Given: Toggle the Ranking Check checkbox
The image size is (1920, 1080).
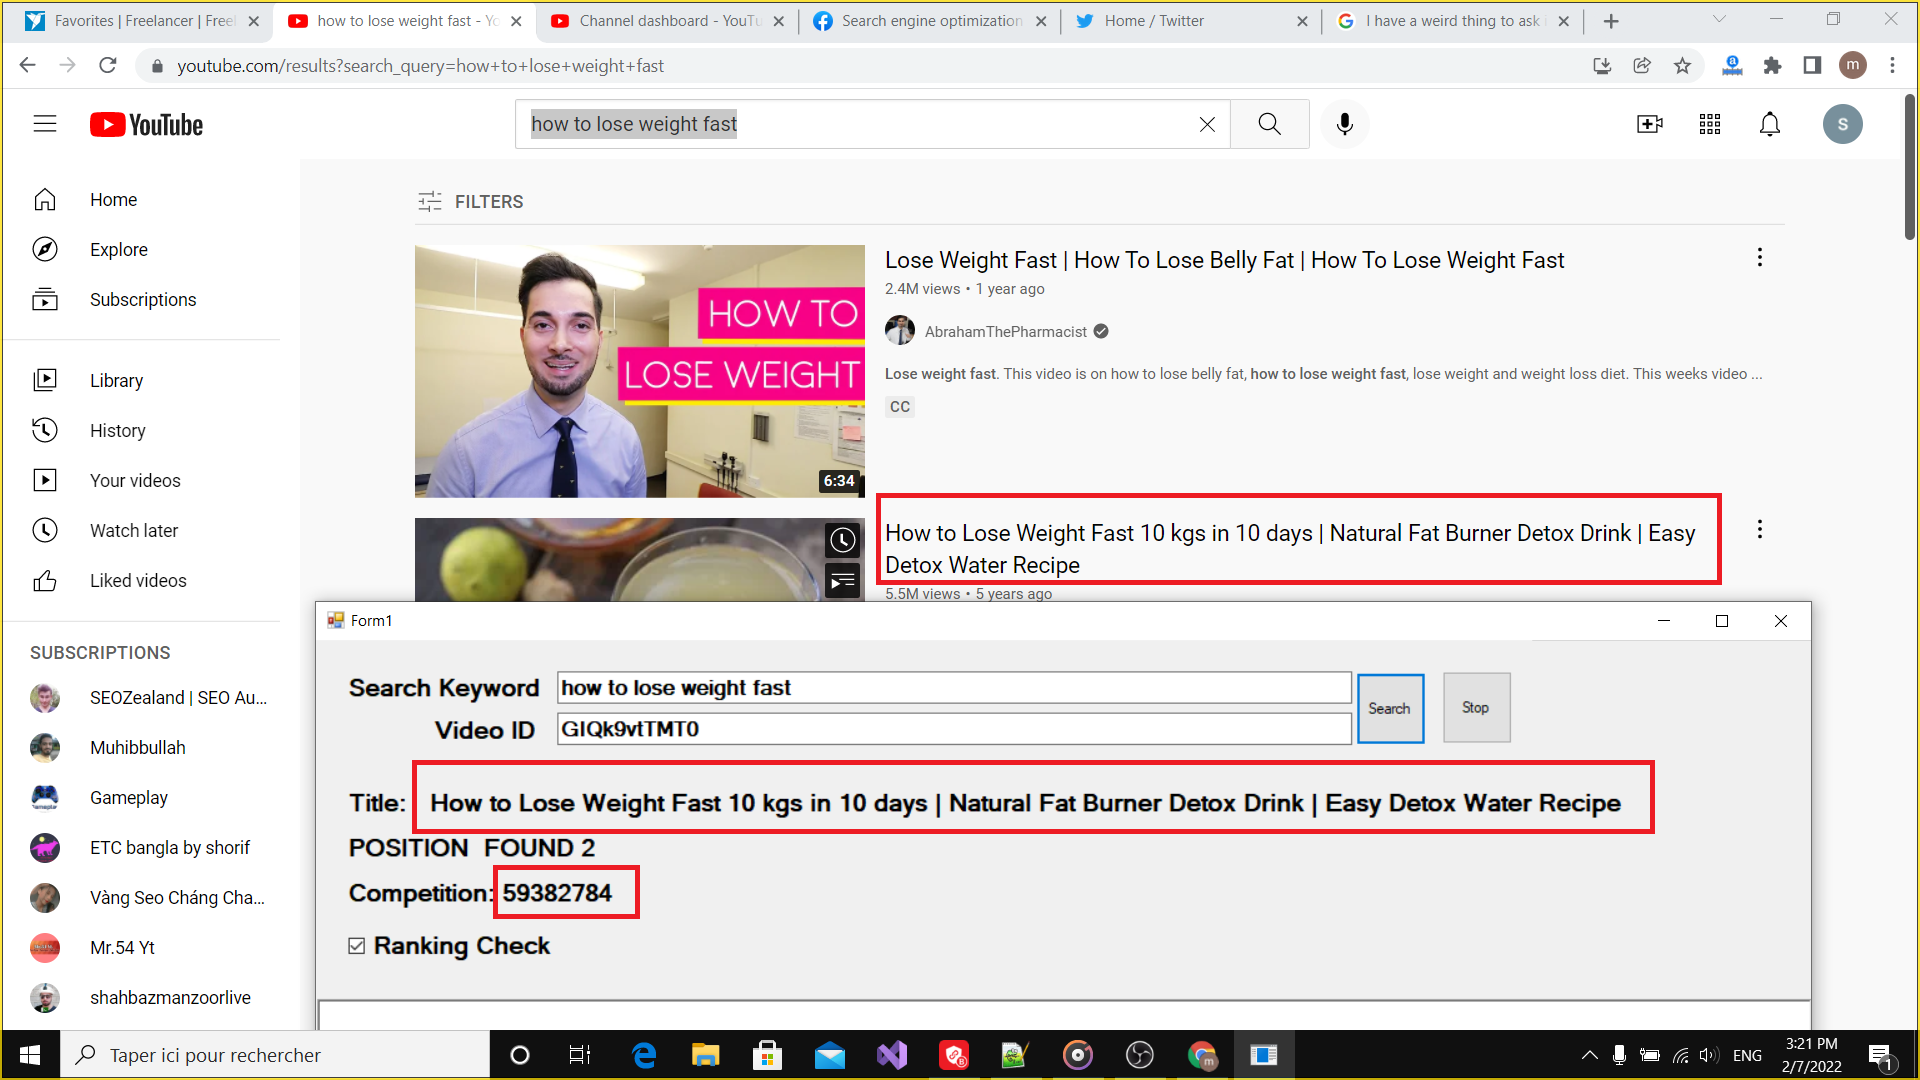Looking at the screenshot, I should coord(357,946).
